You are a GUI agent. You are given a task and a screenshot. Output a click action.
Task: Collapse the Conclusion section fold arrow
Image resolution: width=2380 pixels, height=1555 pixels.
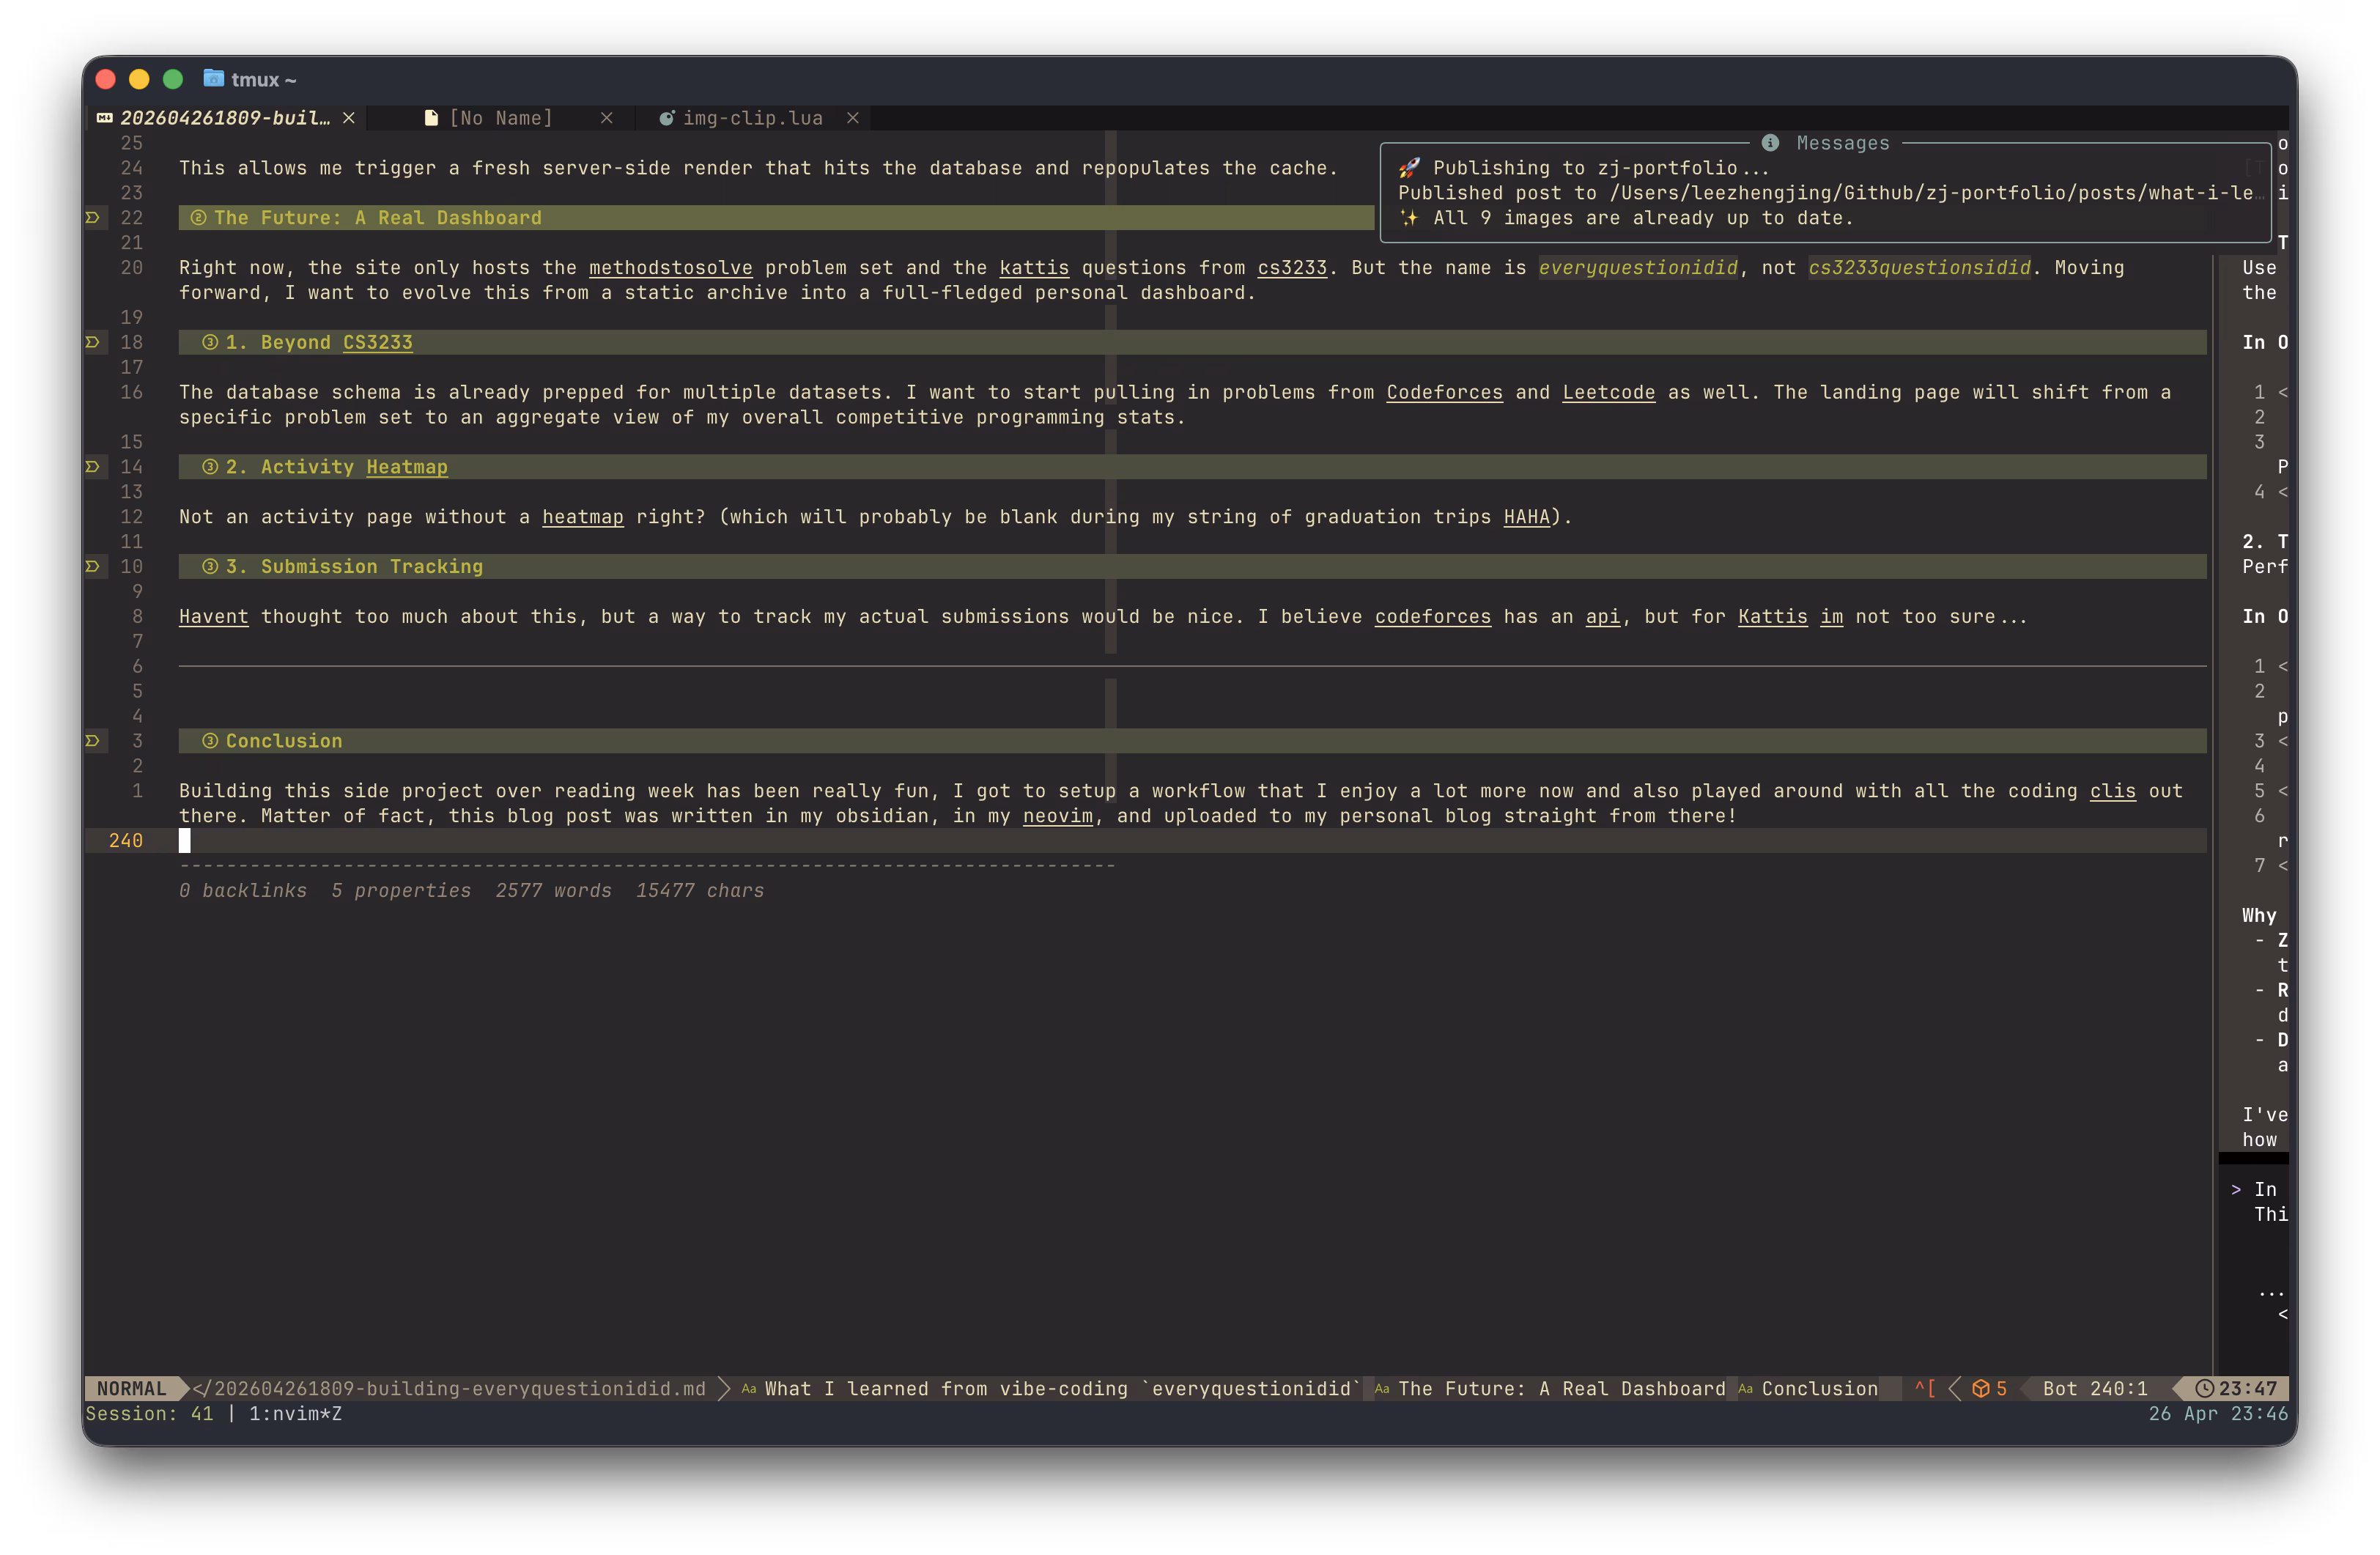click(x=92, y=740)
